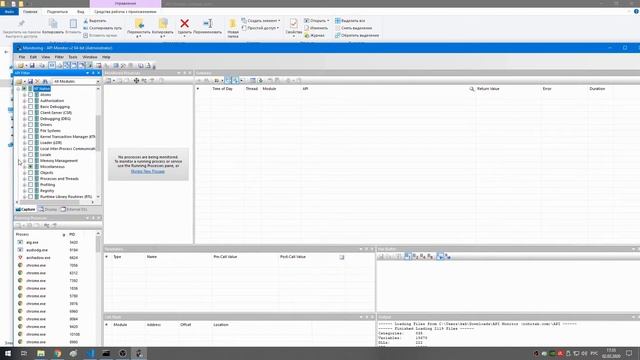Click the Monitor New Process link

pos(148,171)
